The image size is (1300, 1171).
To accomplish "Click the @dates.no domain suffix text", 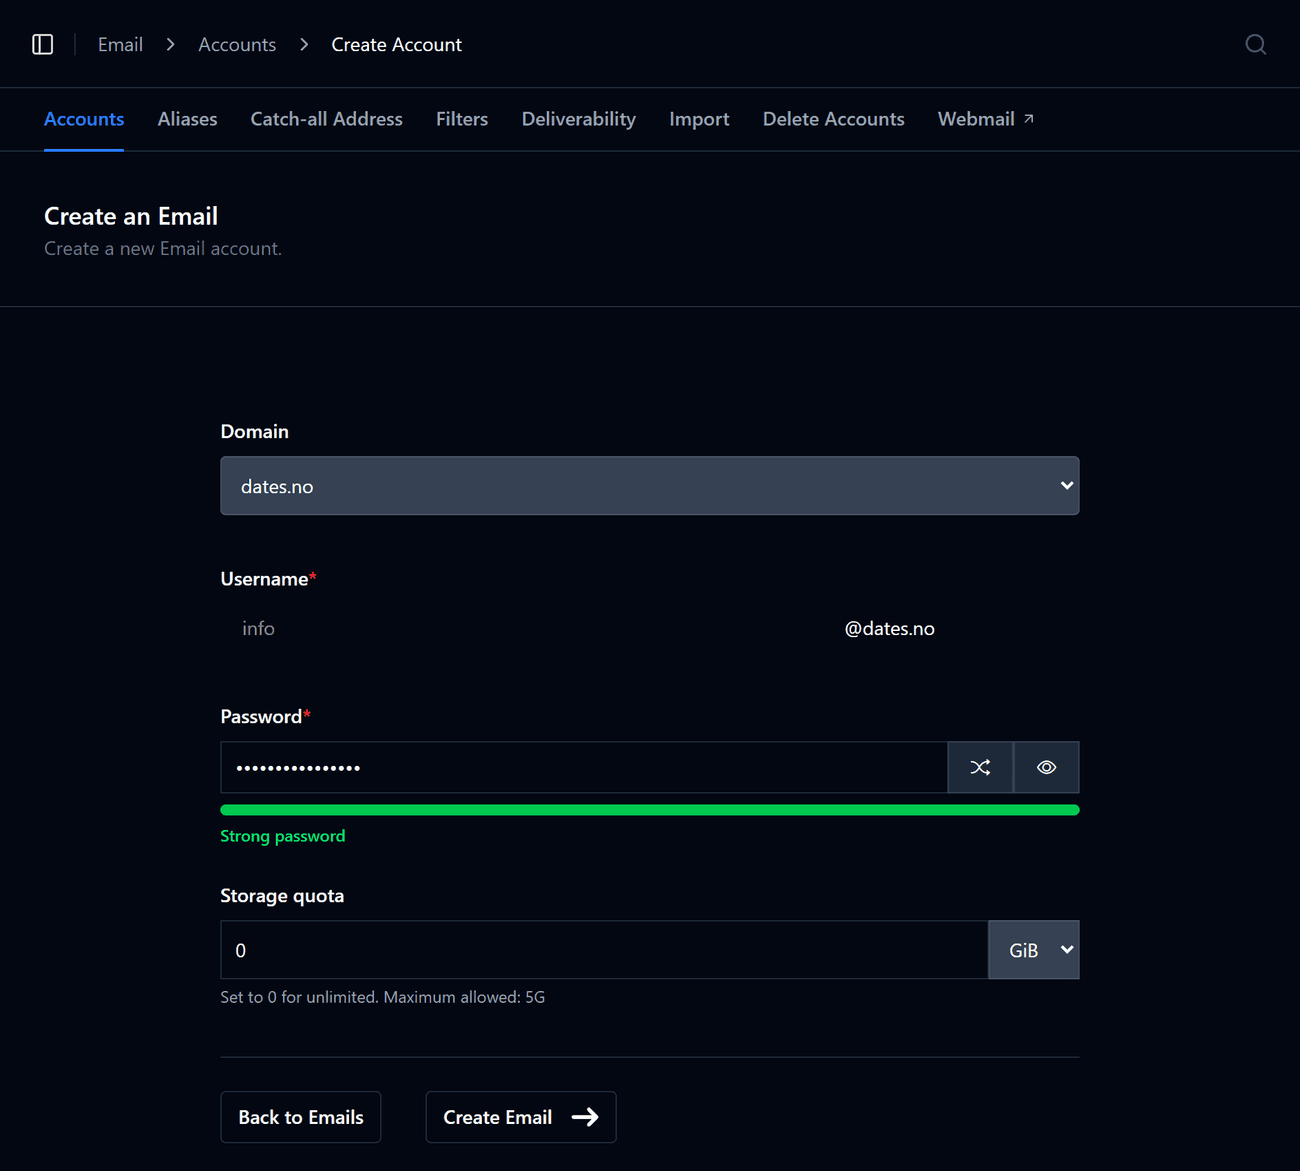I will (x=890, y=629).
